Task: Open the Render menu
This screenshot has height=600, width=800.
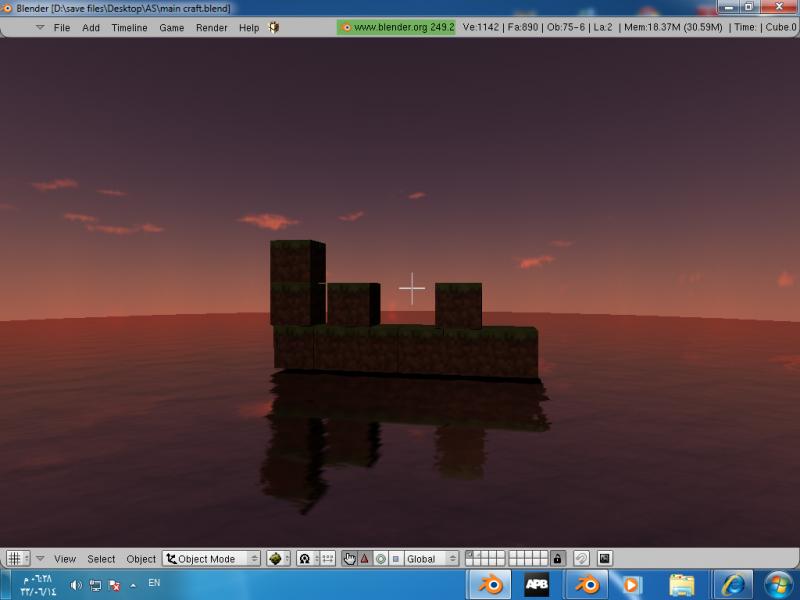Action: click(x=212, y=28)
